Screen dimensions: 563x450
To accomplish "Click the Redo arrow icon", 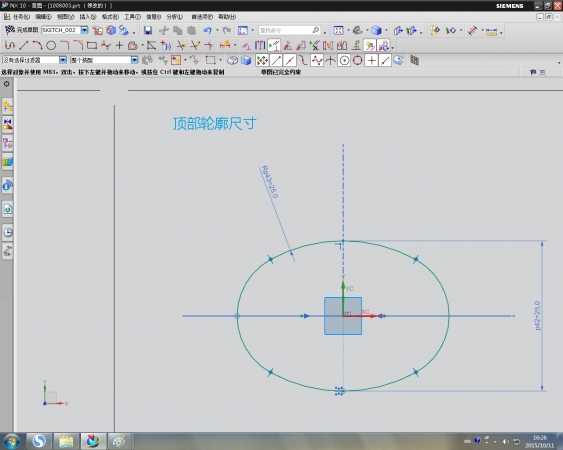I will click(x=227, y=31).
